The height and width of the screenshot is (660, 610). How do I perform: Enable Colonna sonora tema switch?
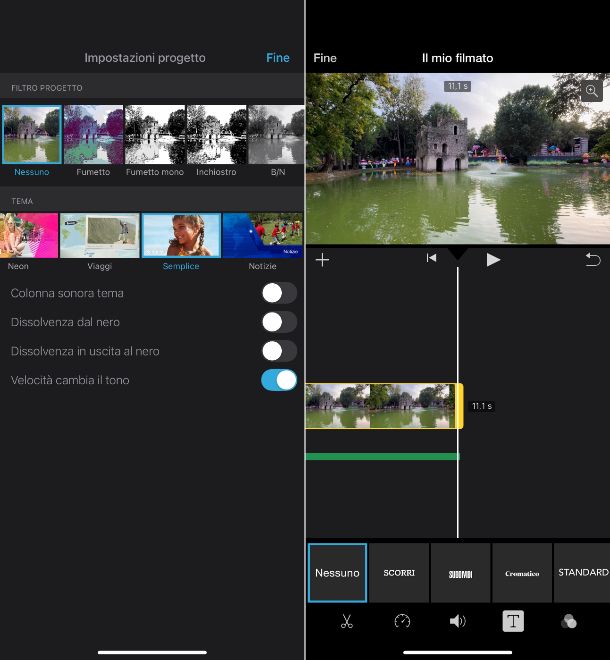278,293
